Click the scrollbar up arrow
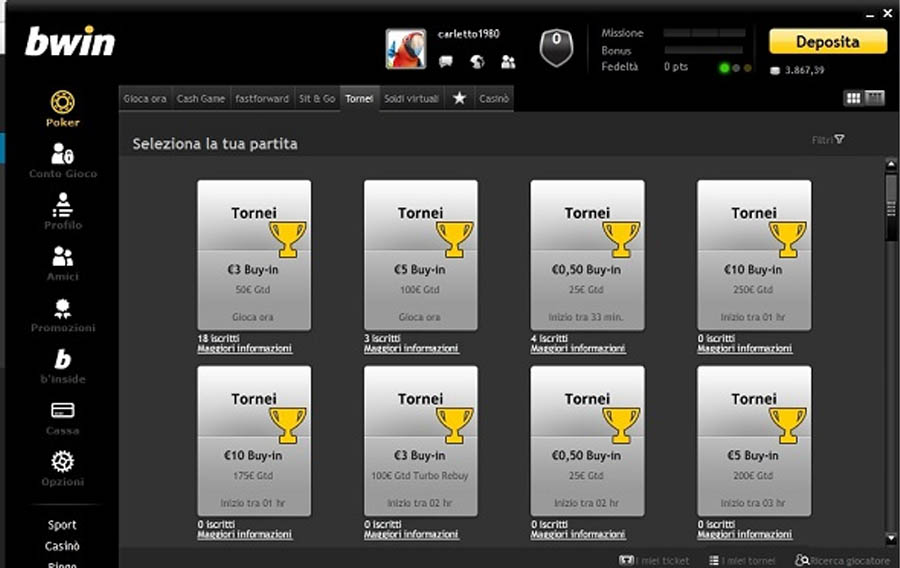Screen dimensions: 900x568 tap(891, 165)
